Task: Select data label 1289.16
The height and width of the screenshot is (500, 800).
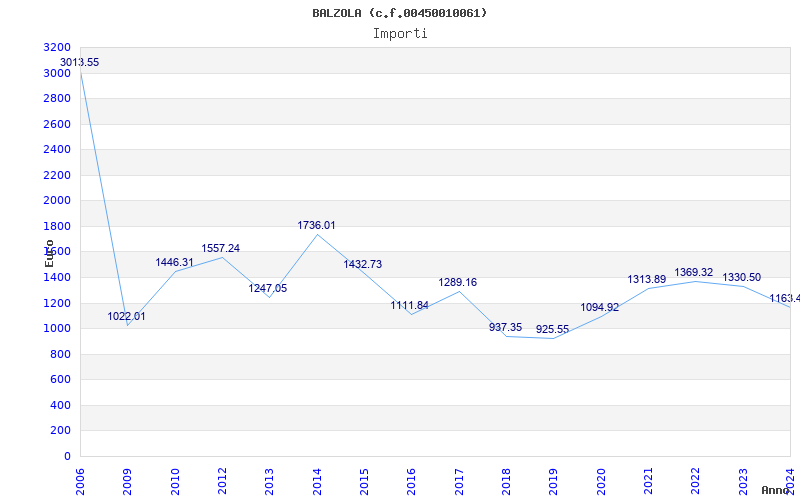Action: [458, 282]
